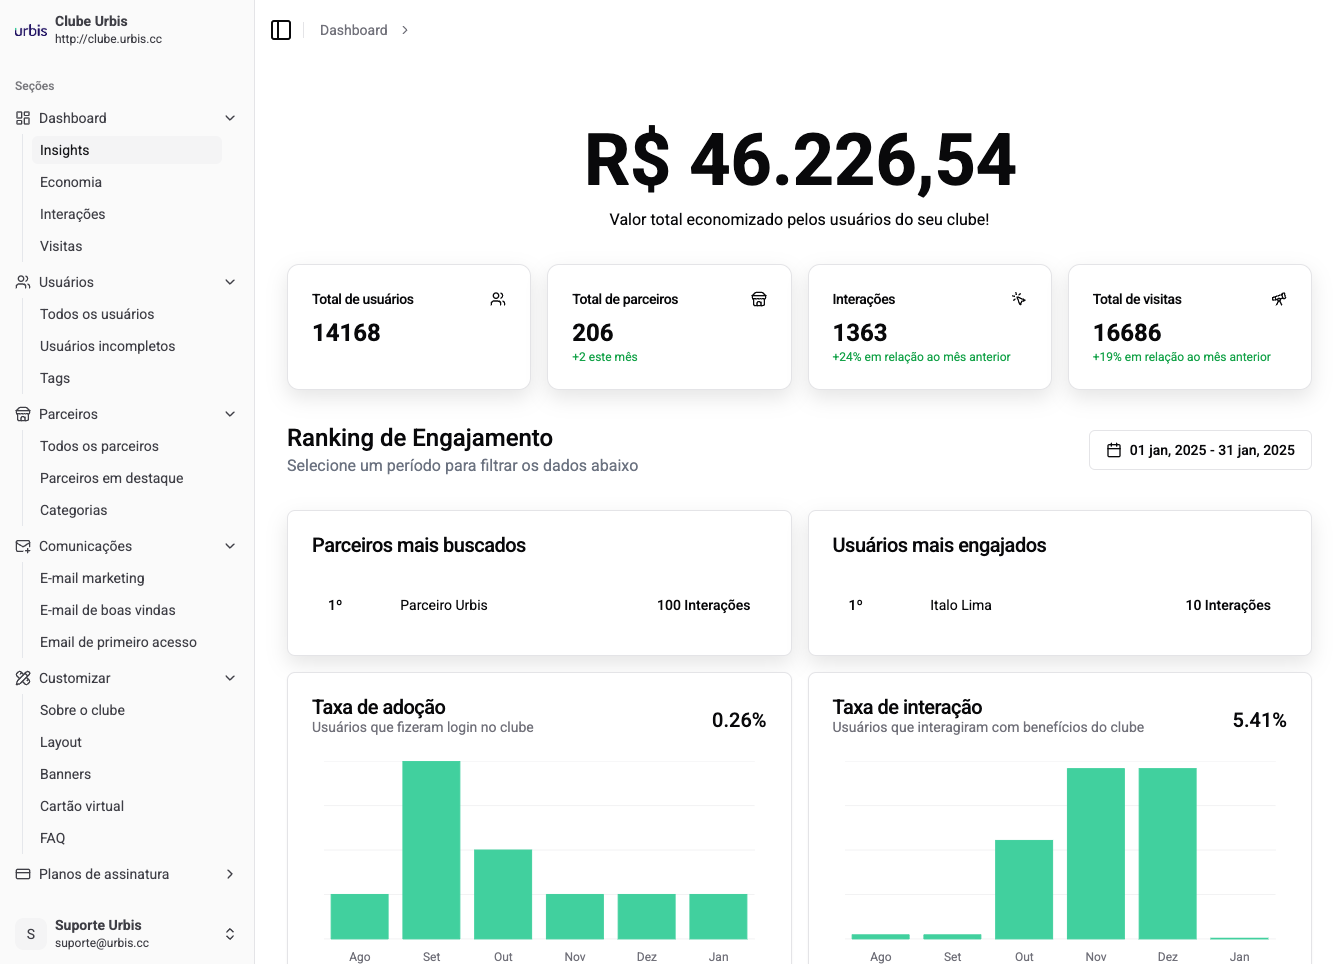Open the Suporte Urbis account switcher
The image size is (1336, 964).
pyautogui.click(x=229, y=934)
